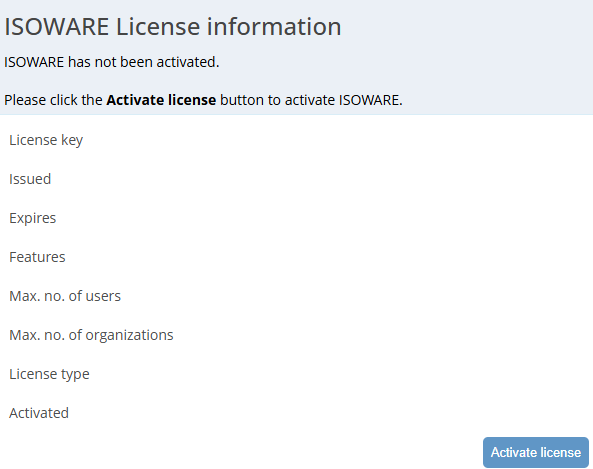593x469 pixels.
Task: Click the ISOWARE License information heading
Action: coord(172,26)
